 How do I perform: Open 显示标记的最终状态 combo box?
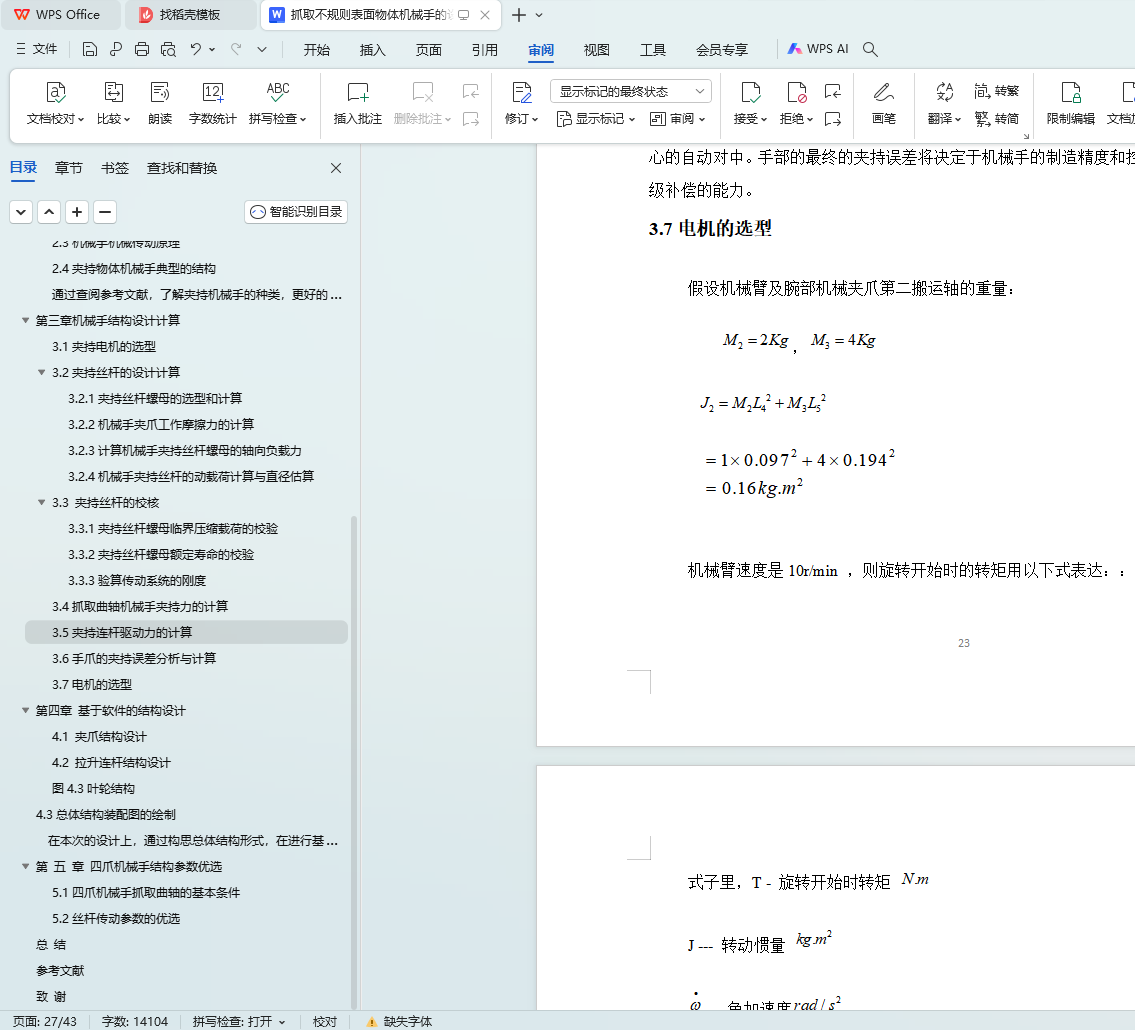pos(630,91)
